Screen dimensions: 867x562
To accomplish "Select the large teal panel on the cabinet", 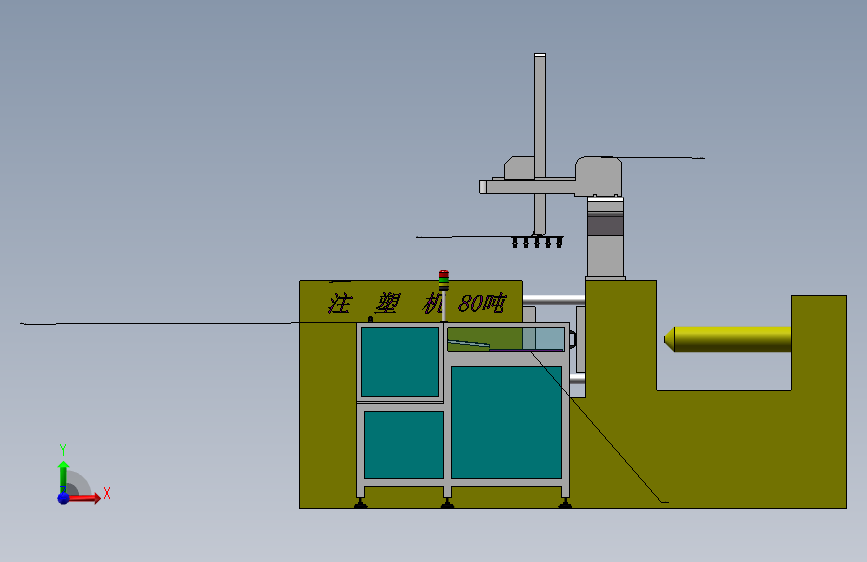I will coord(506,422).
